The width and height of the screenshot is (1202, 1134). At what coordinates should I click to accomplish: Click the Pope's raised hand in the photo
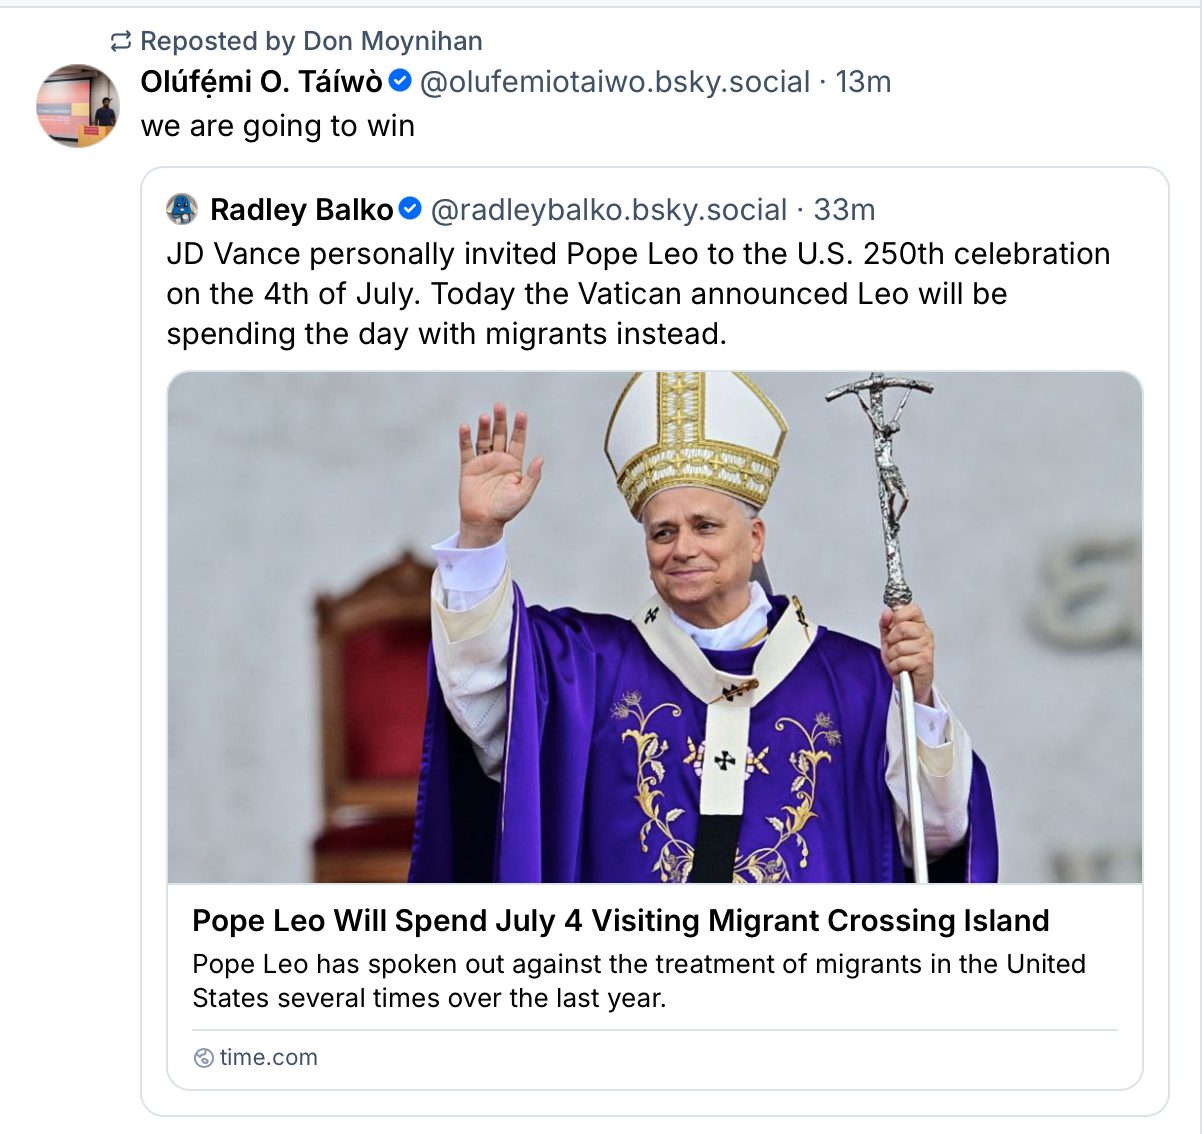(x=497, y=468)
